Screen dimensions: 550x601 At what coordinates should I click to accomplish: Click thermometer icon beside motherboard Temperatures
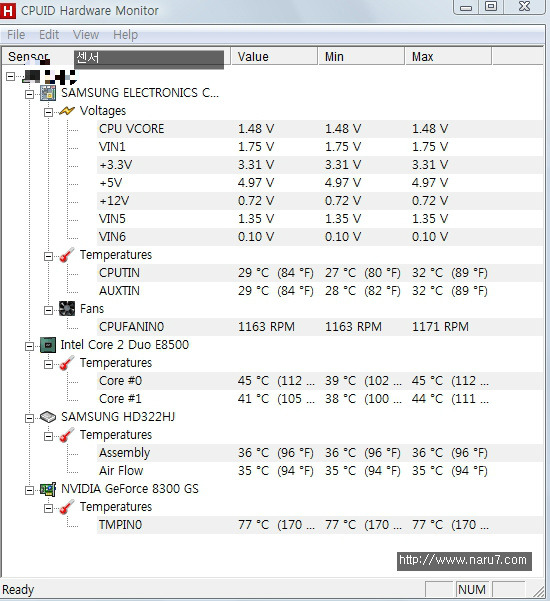[67, 255]
